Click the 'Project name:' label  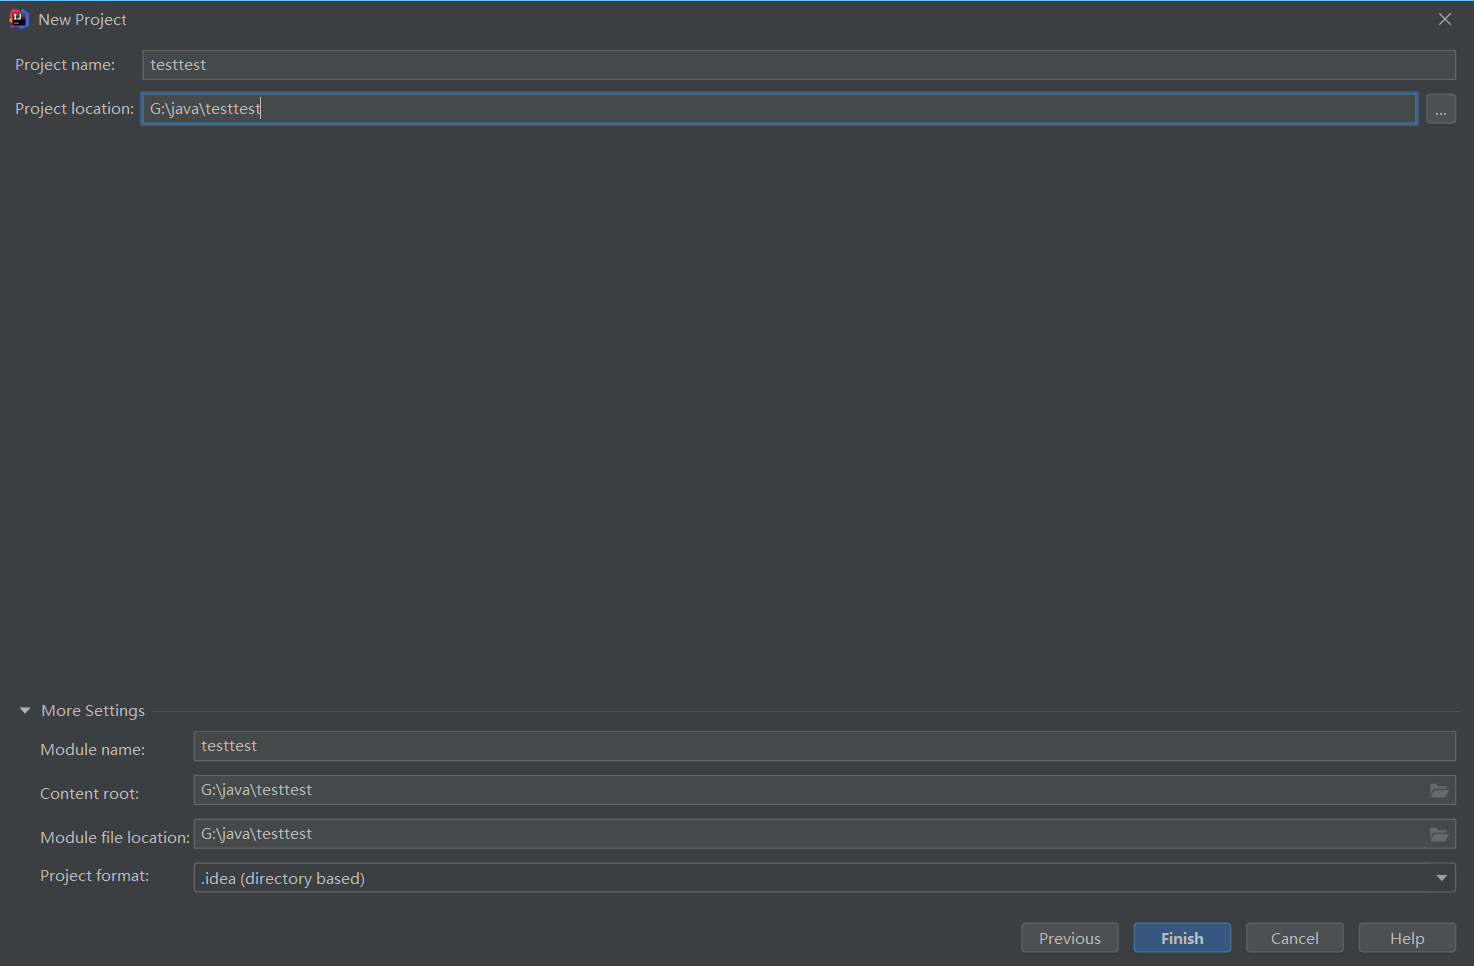pyautogui.click(x=65, y=65)
